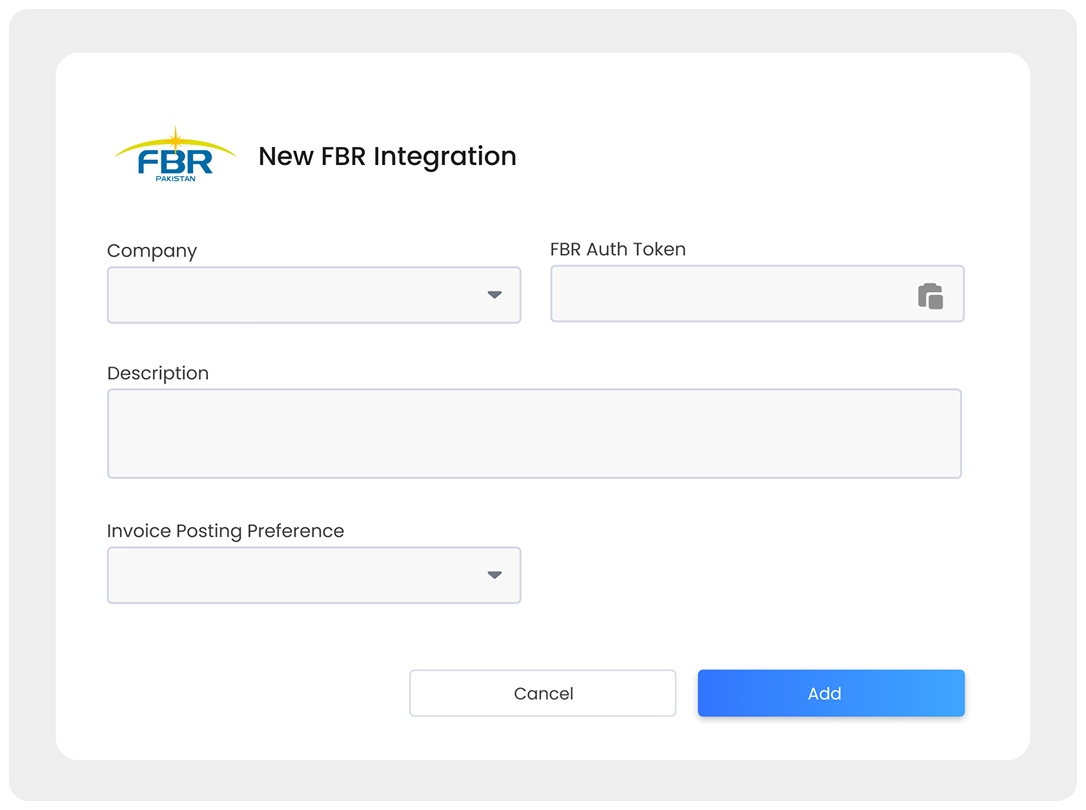This screenshot has width=1086, height=810.
Task: Click inside the Description text area
Action: [534, 433]
